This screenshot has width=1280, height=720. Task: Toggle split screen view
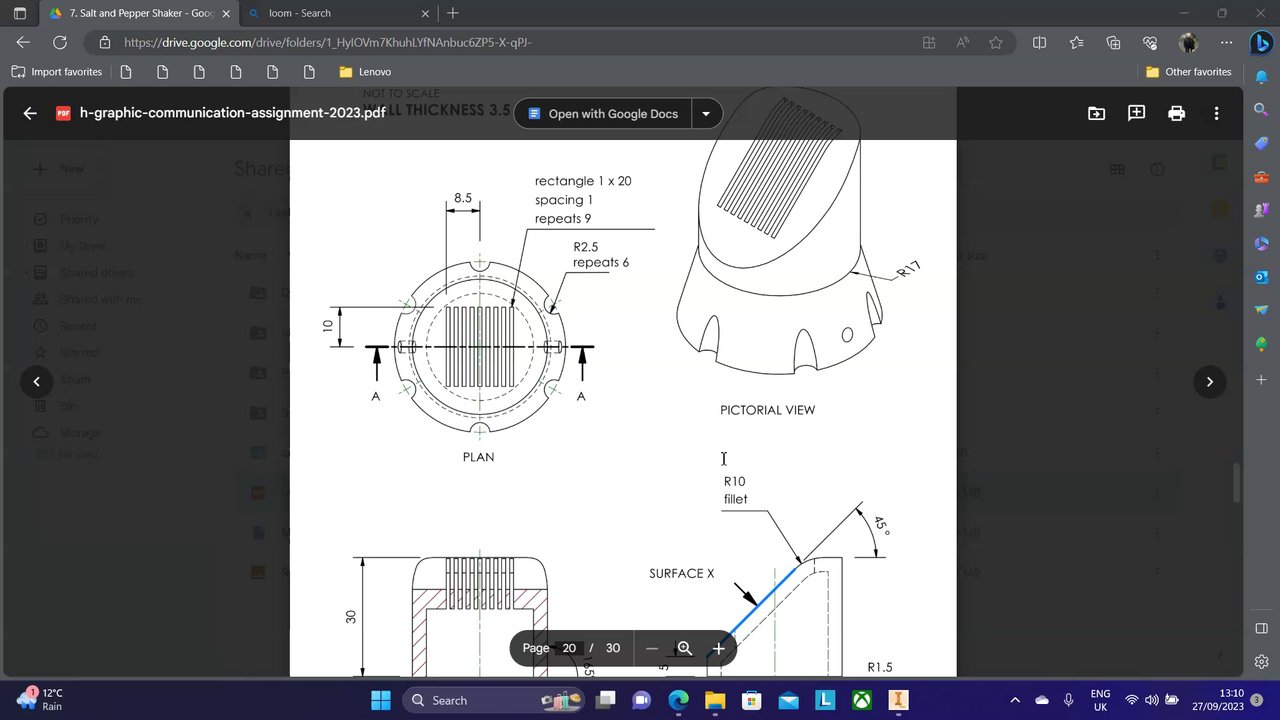click(1039, 42)
